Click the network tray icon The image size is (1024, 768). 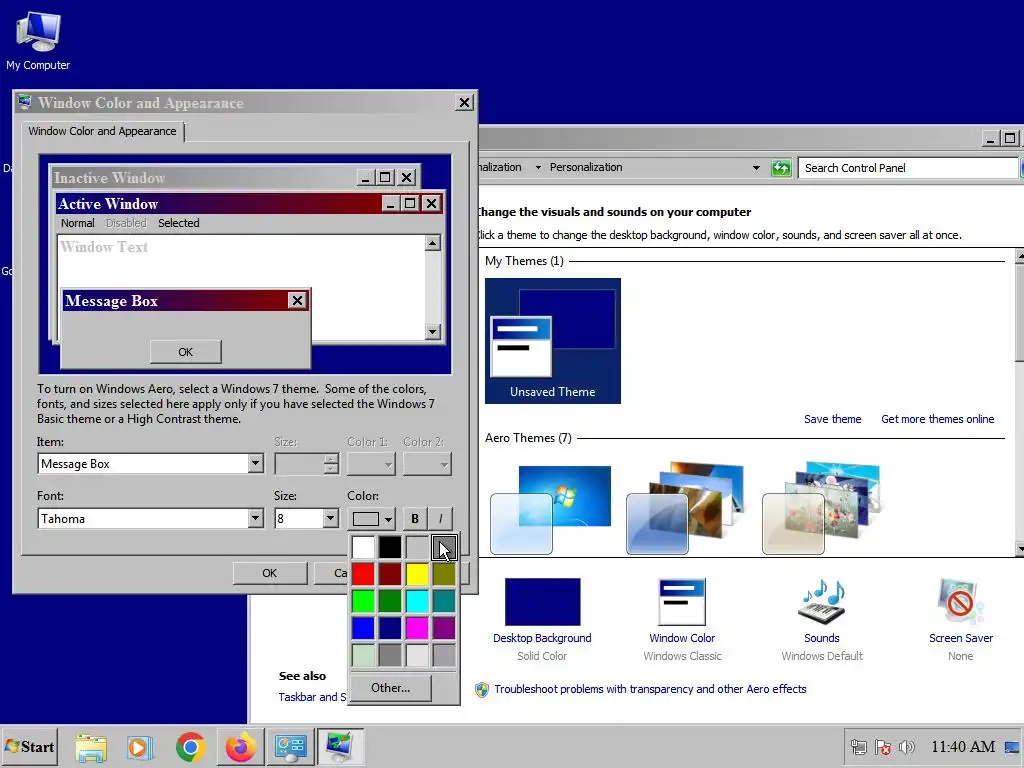[859, 746]
